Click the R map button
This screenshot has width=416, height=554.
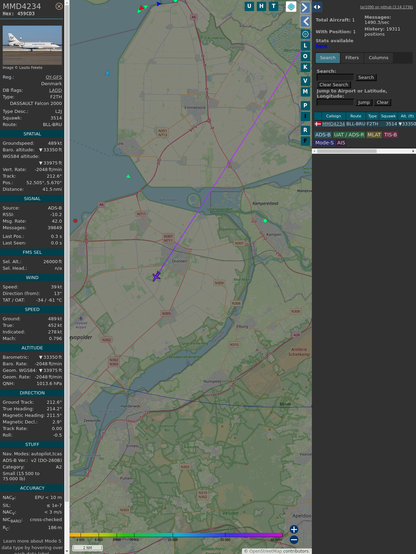point(305,130)
